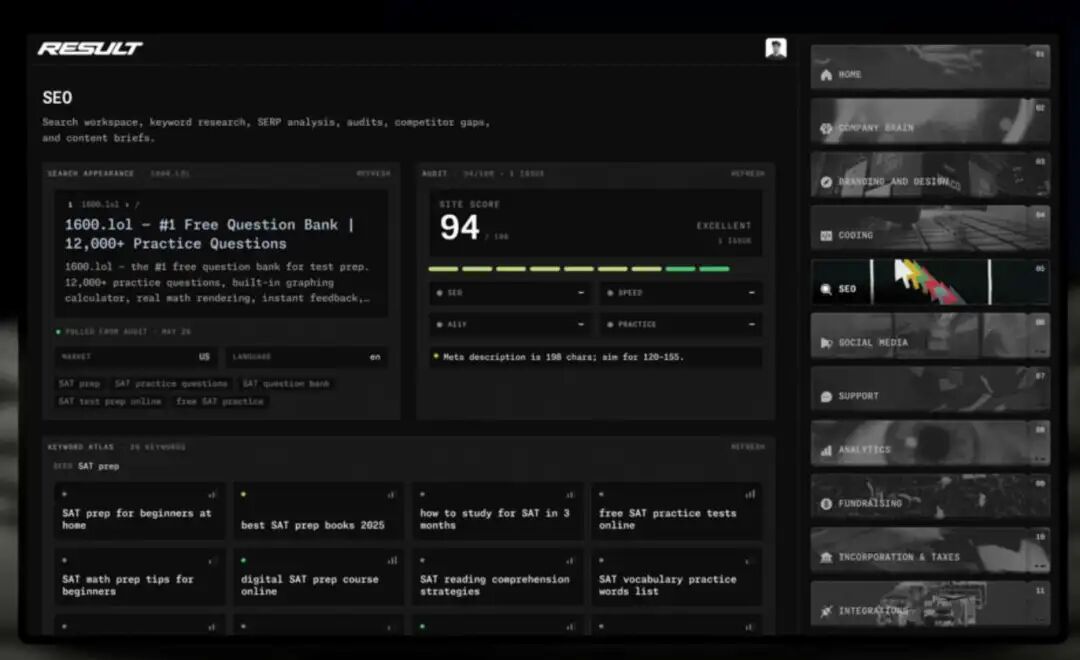
Task: Expand the Speed audit category row
Action: [x=681, y=293]
